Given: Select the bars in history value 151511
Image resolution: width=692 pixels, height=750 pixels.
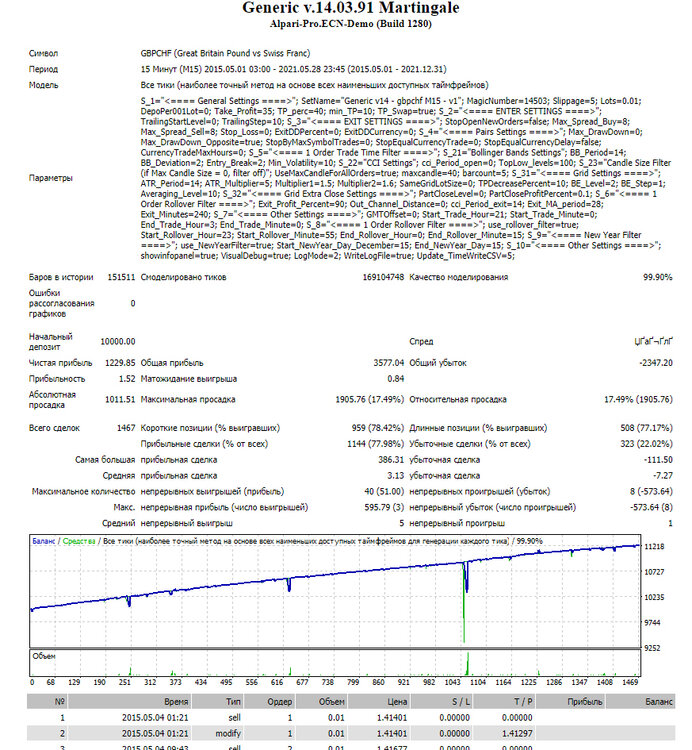Looking at the screenshot, I should click(x=121, y=277).
